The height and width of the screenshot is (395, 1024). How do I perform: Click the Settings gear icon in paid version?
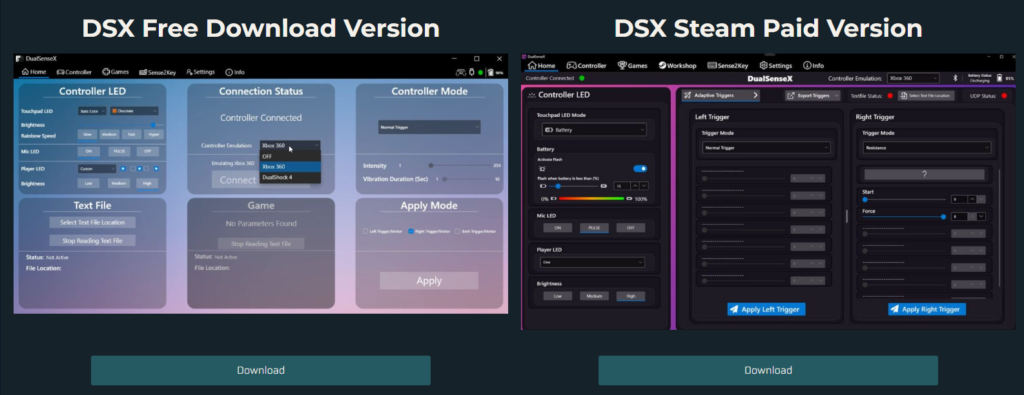[763, 65]
